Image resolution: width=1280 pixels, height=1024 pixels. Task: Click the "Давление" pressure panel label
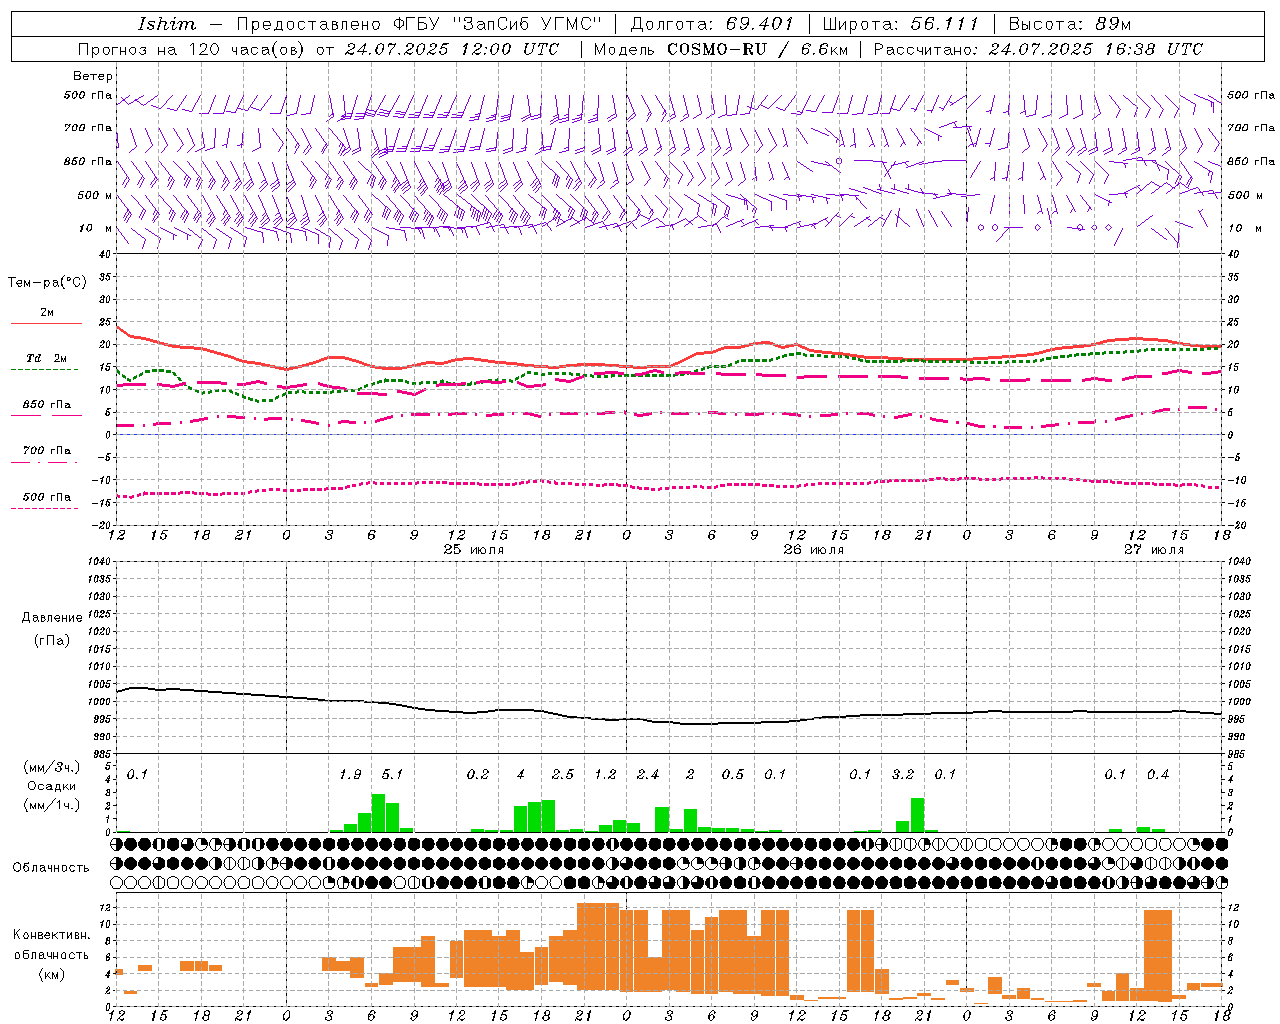(52, 618)
